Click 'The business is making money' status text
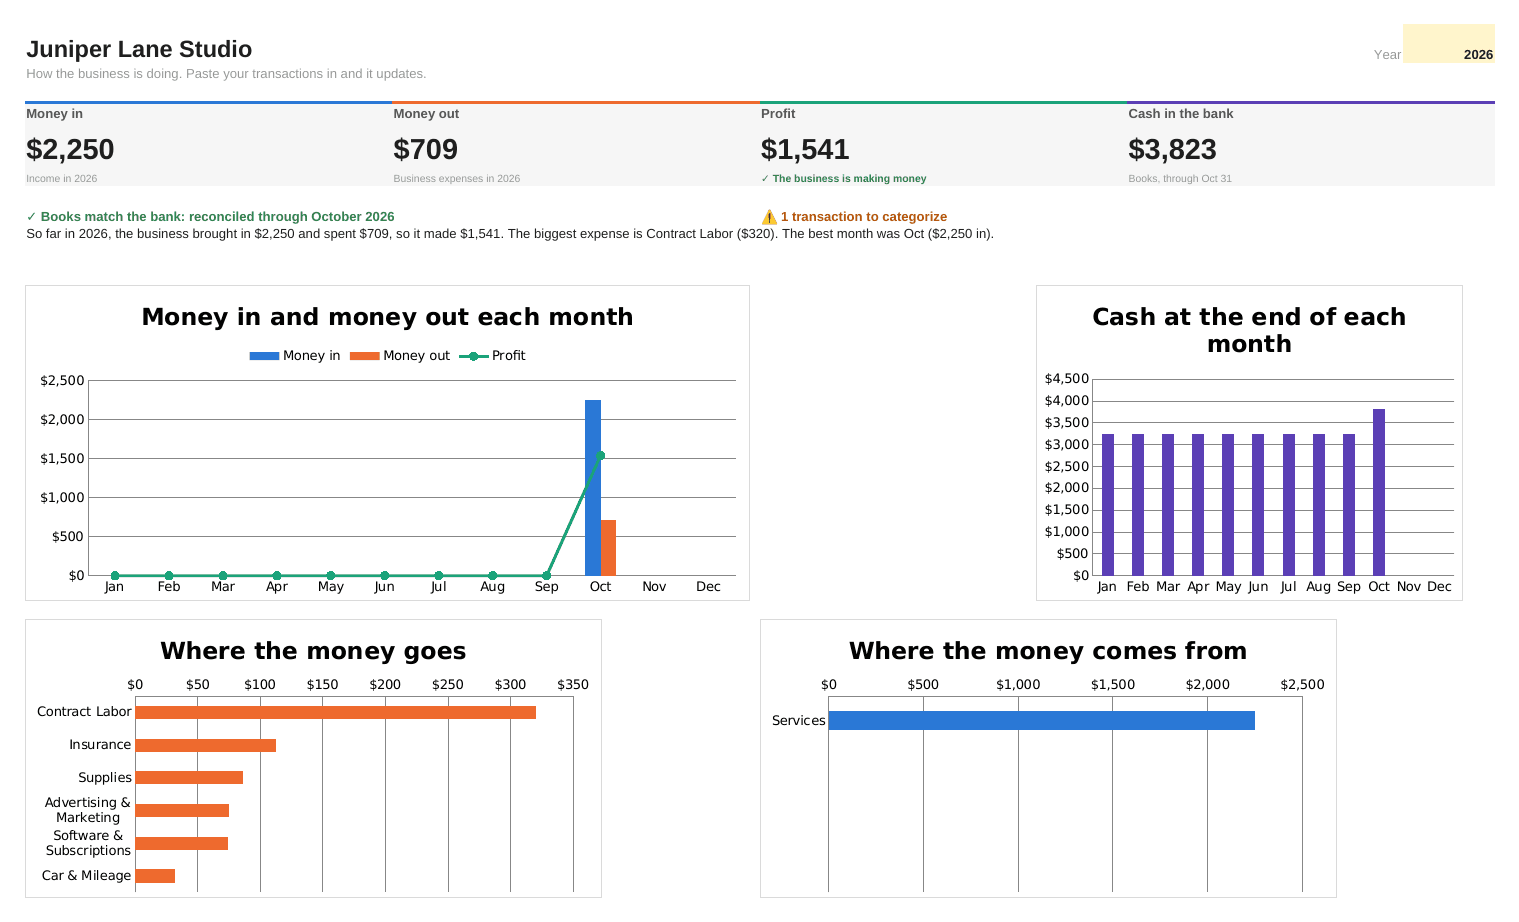 (x=844, y=179)
